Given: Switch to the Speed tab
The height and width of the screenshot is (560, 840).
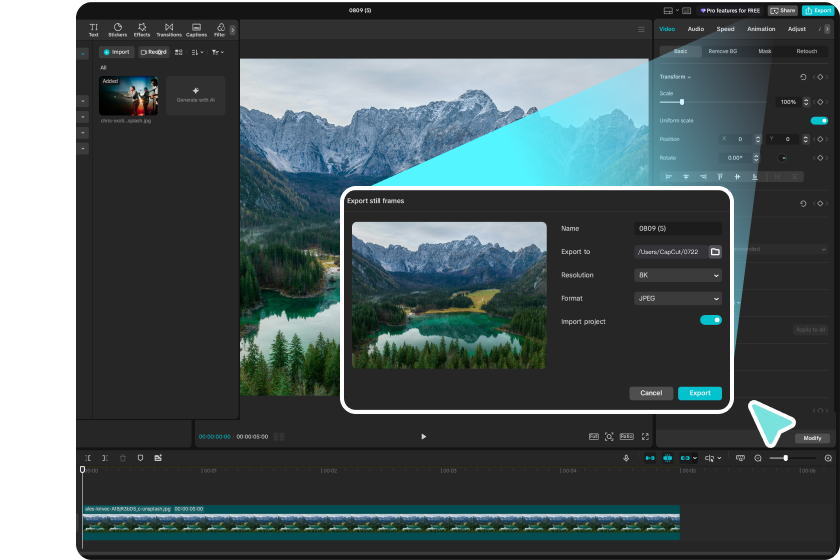Looking at the screenshot, I should pyautogui.click(x=725, y=29).
